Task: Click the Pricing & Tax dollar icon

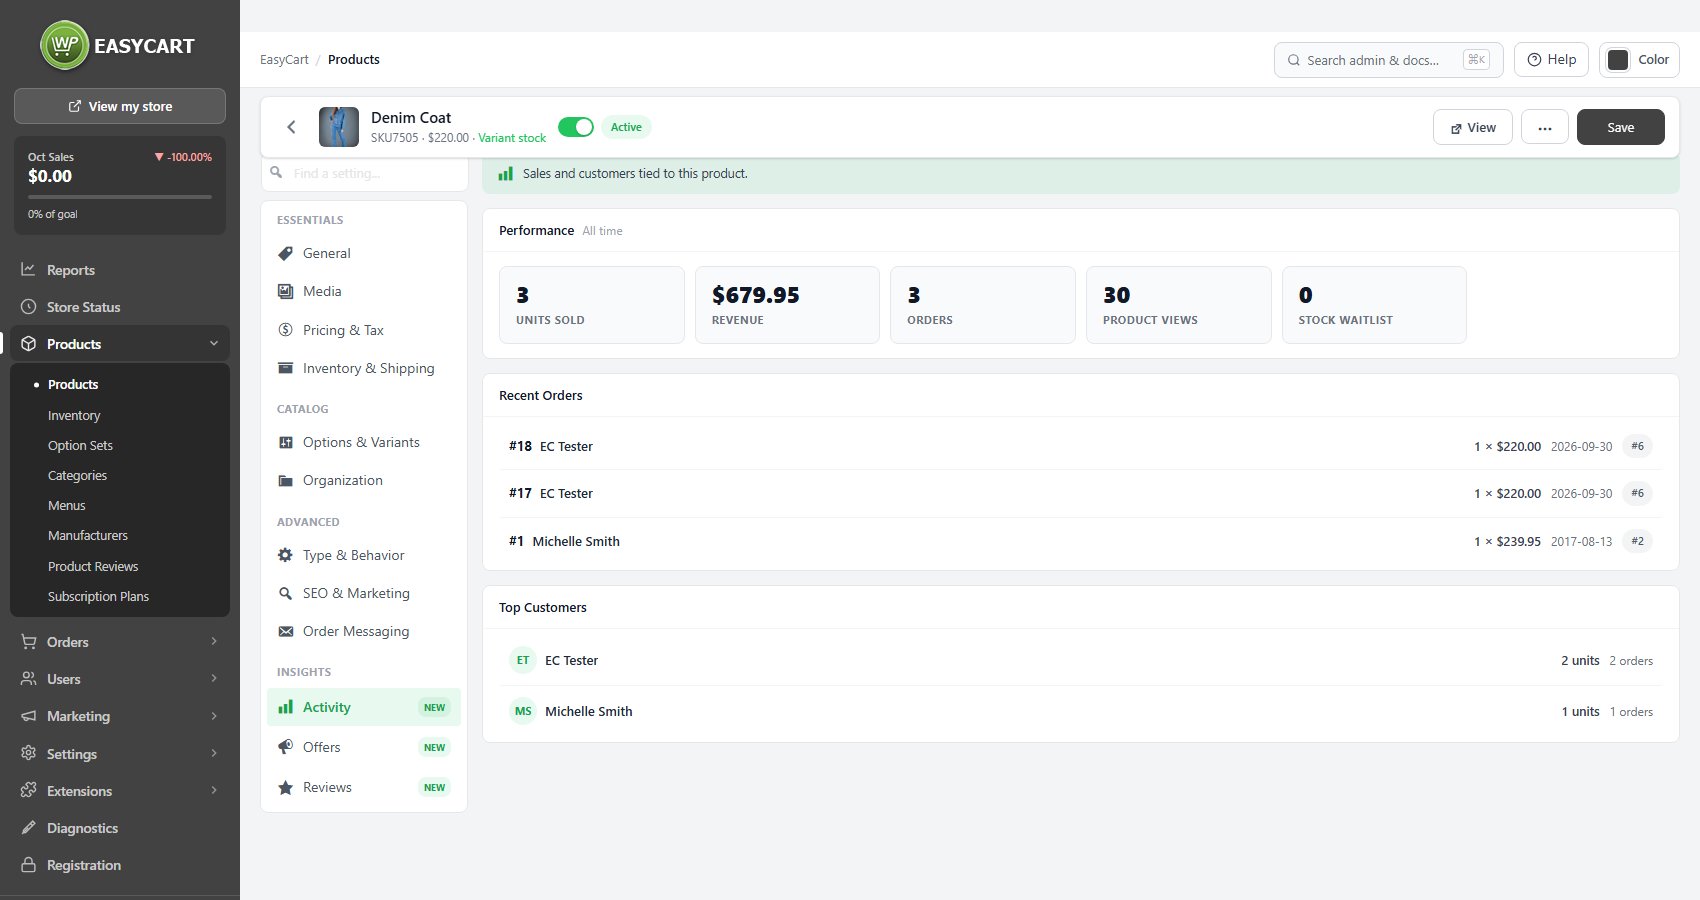Action: coord(285,330)
